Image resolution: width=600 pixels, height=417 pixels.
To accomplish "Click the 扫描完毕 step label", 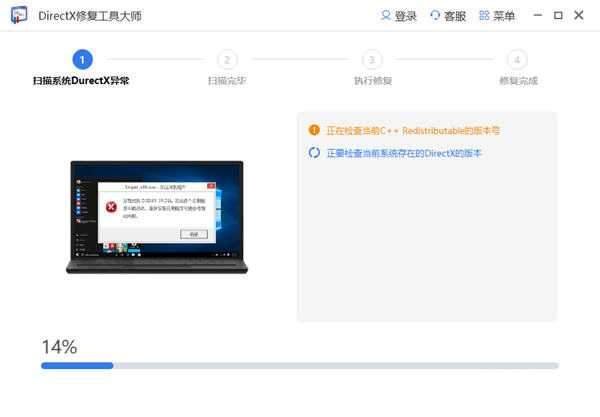I will coord(227,81).
